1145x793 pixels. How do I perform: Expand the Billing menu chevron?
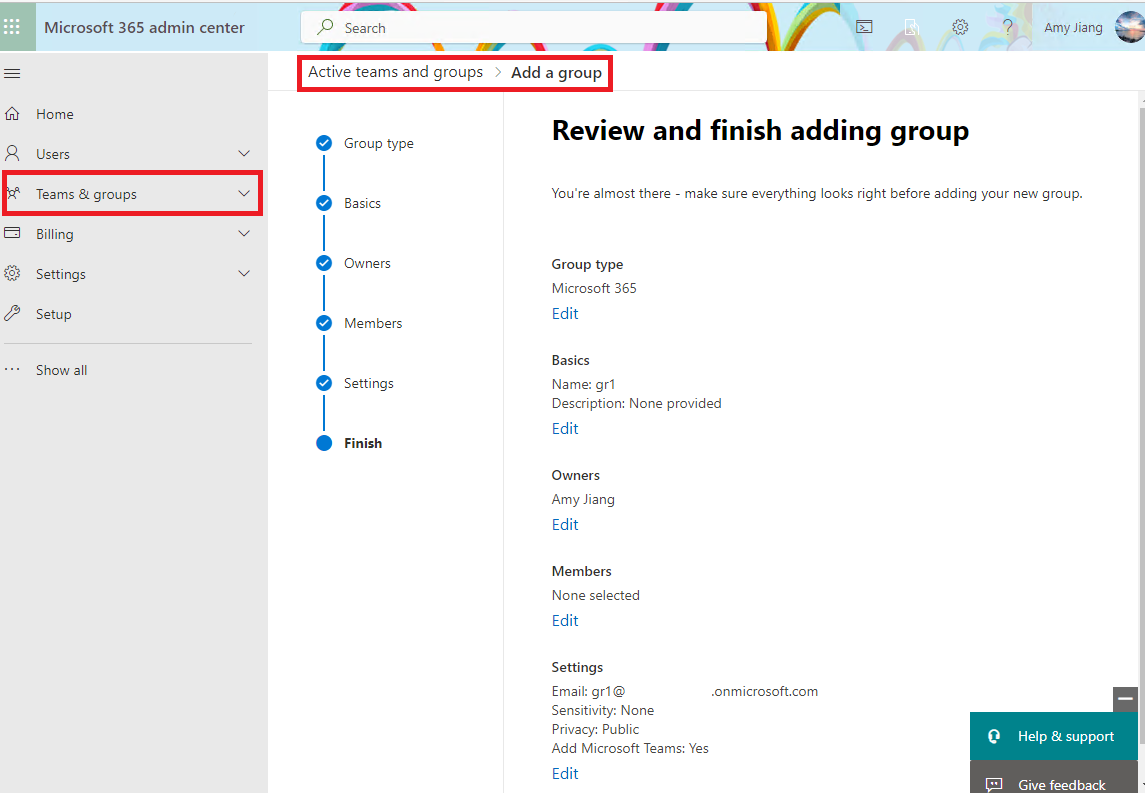pyautogui.click(x=244, y=234)
